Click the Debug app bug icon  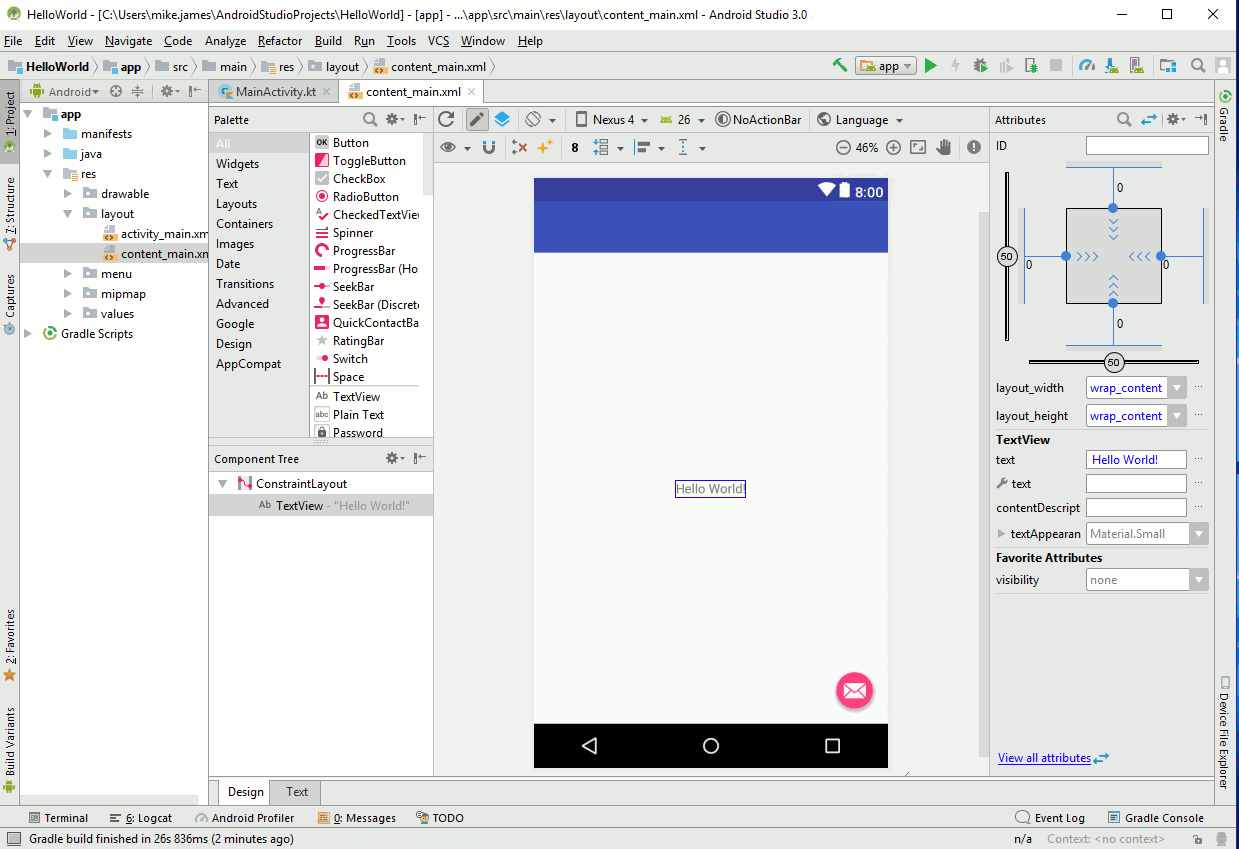tap(980, 66)
